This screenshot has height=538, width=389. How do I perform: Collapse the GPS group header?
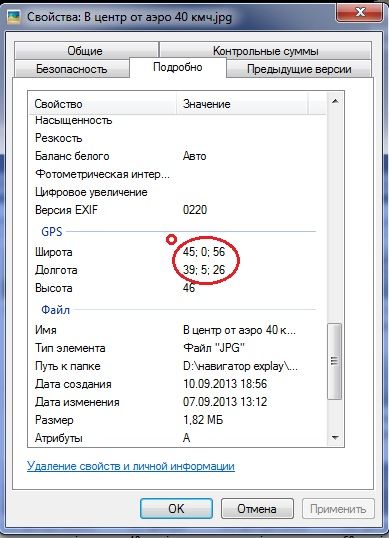52,232
